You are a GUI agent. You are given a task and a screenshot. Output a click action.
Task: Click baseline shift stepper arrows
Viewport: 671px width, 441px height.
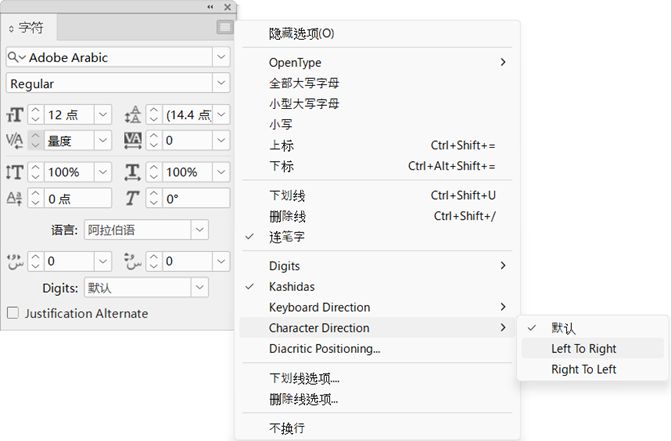[36, 198]
